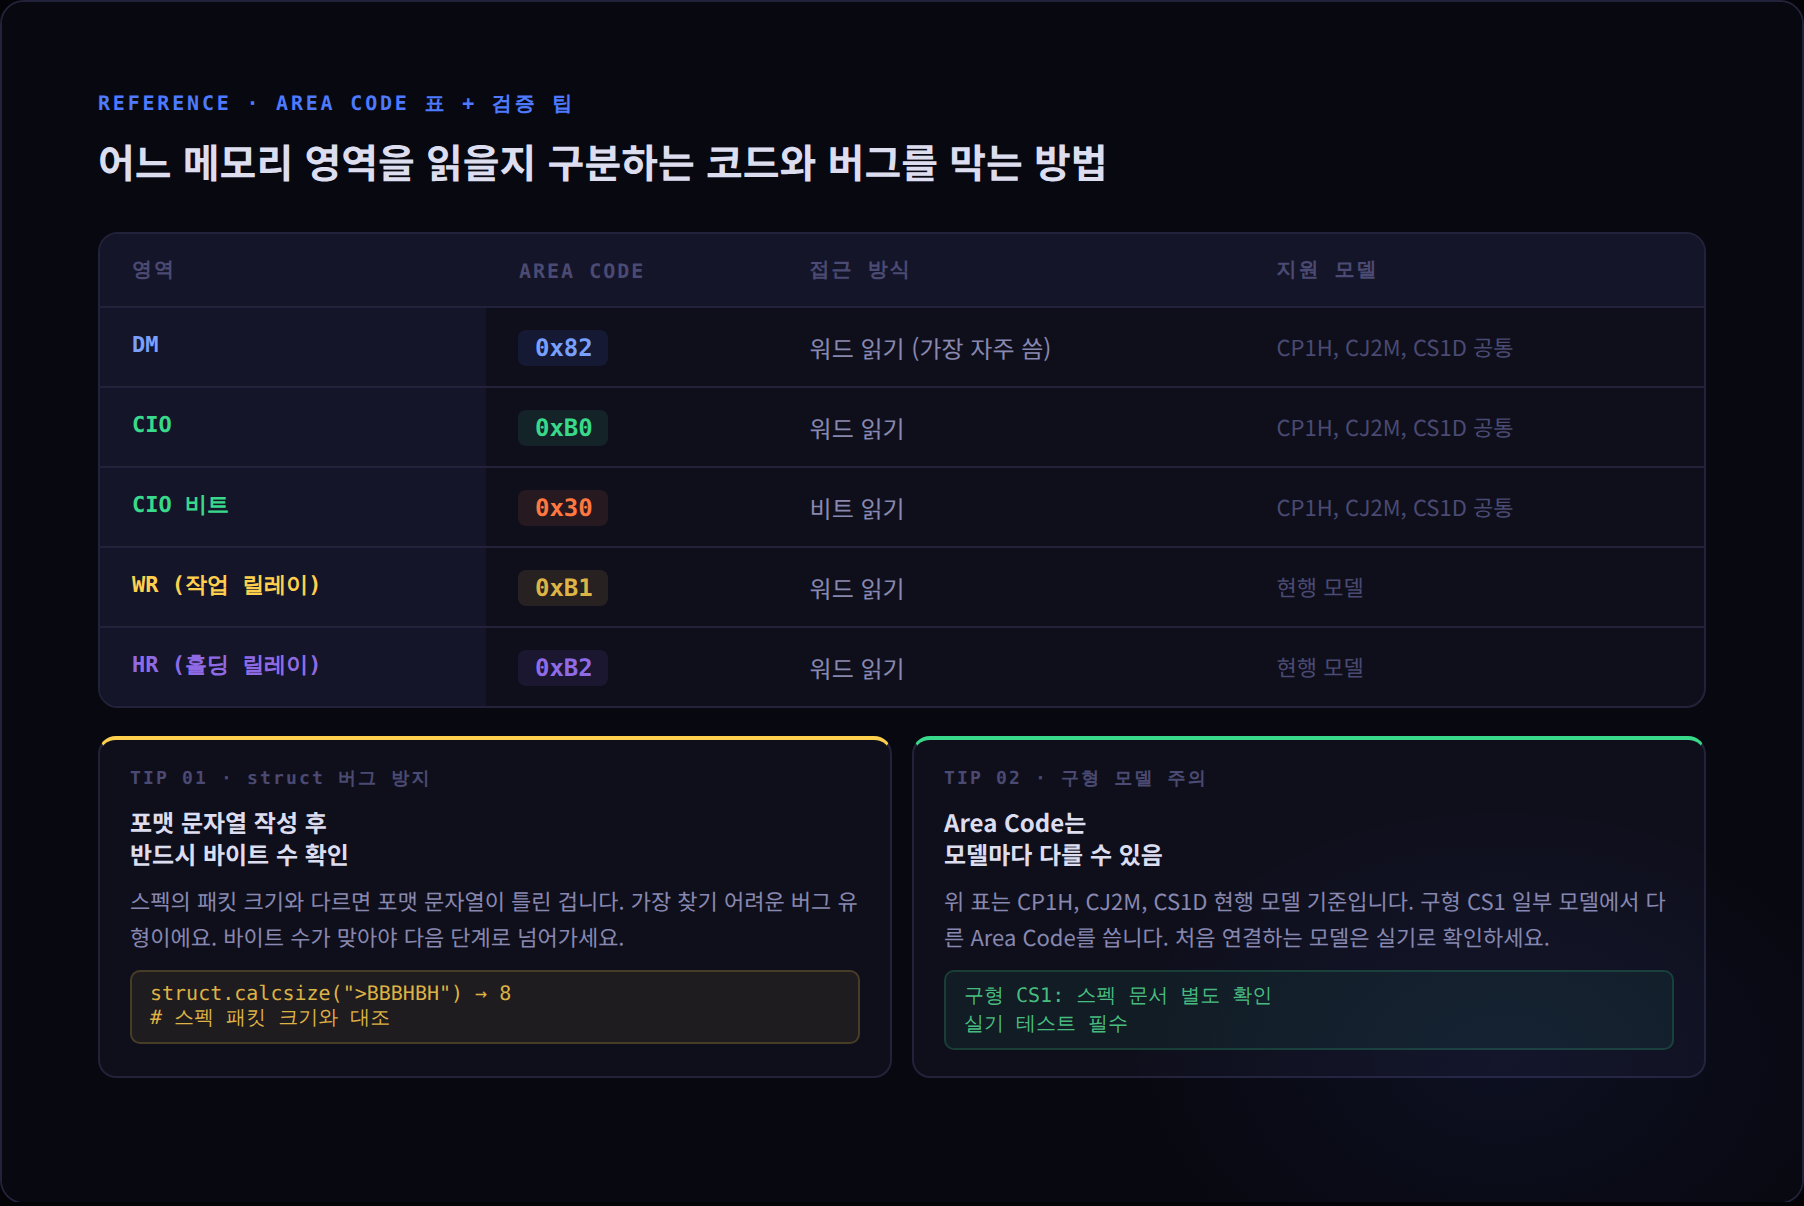Image resolution: width=1804 pixels, height=1206 pixels.
Task: Select the HR (홀딩 릴레이) row label
Action: coord(226,665)
